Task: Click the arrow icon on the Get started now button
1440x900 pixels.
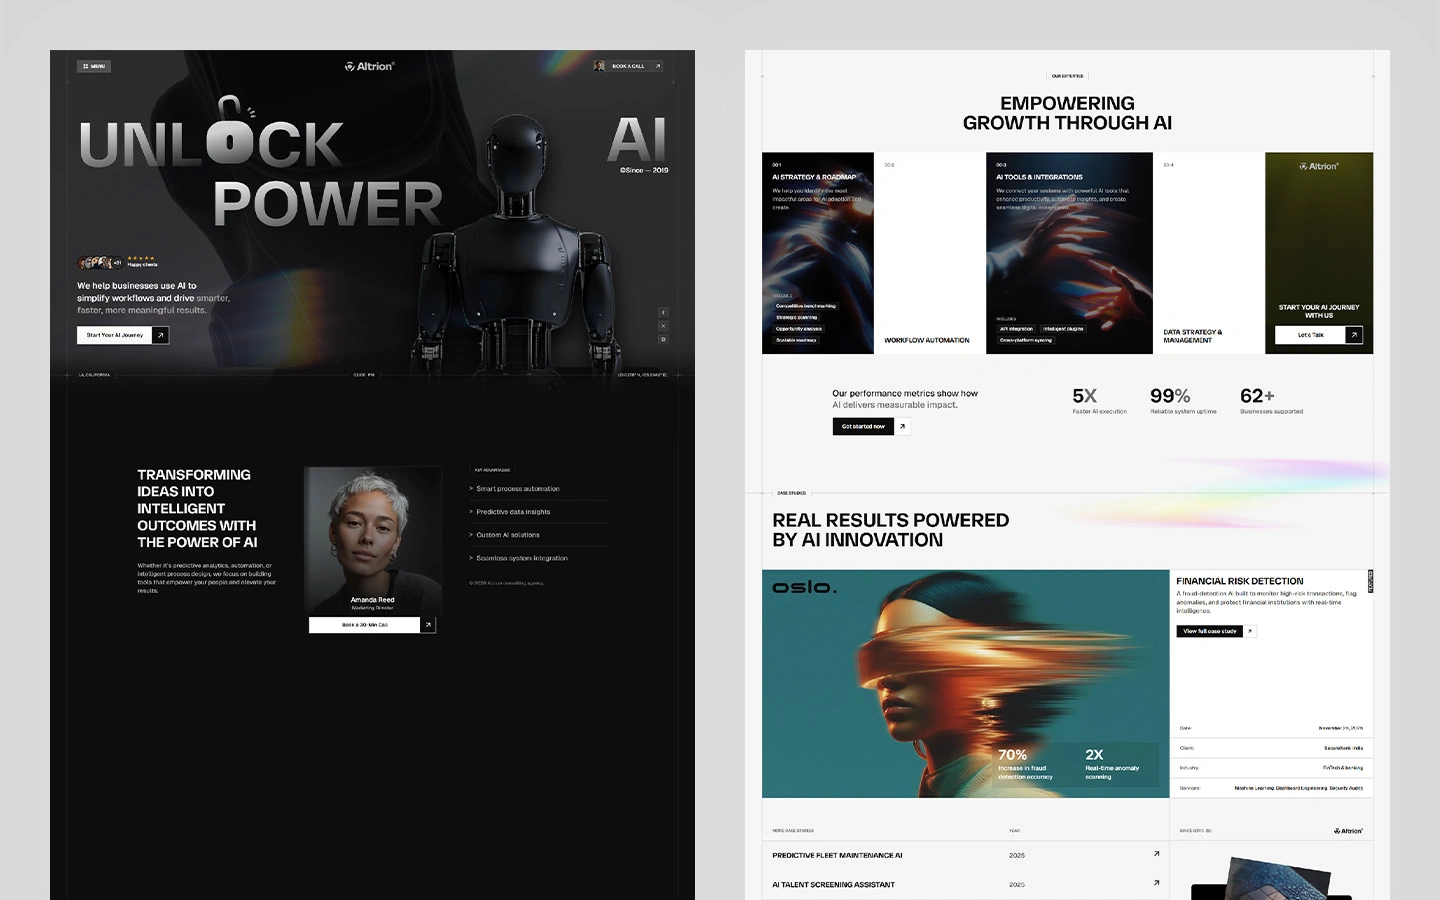Action: pos(901,426)
